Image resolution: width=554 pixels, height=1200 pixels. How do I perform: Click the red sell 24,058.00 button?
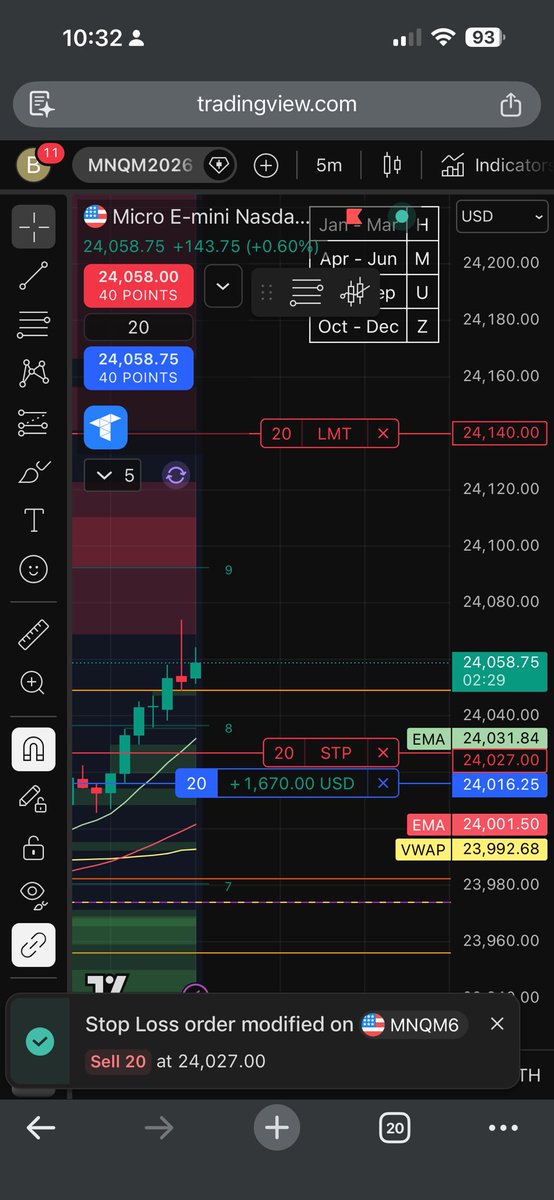(138, 285)
